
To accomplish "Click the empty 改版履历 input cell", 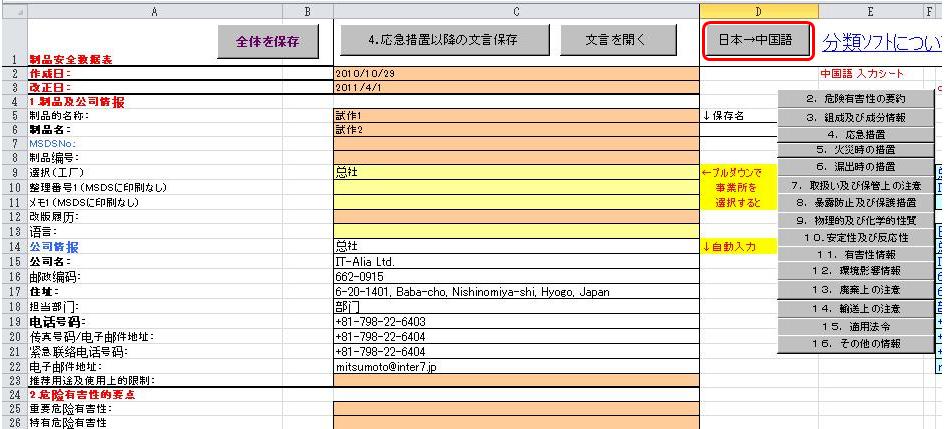I will point(516,216).
